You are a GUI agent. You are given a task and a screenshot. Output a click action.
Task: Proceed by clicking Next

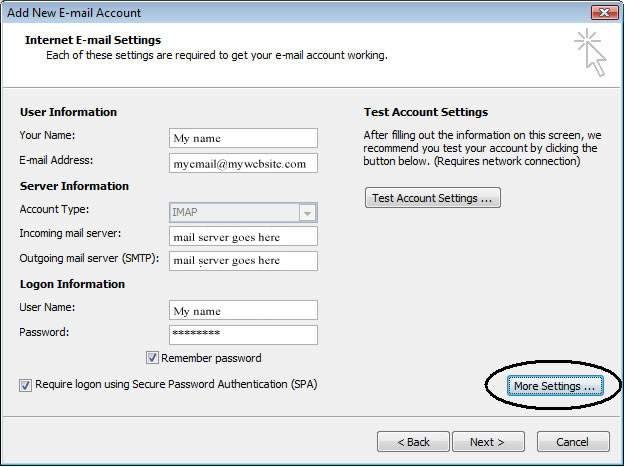click(488, 441)
